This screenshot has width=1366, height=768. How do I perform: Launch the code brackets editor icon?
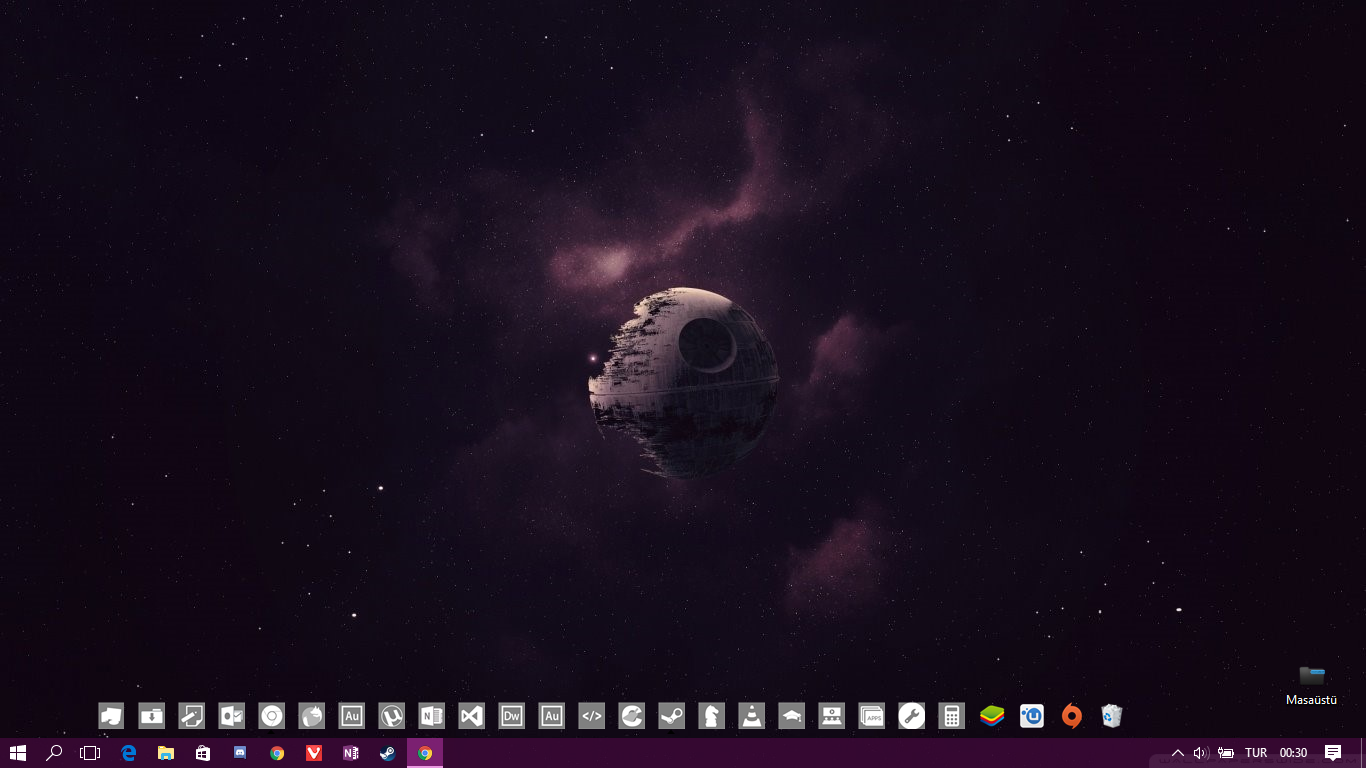point(591,715)
